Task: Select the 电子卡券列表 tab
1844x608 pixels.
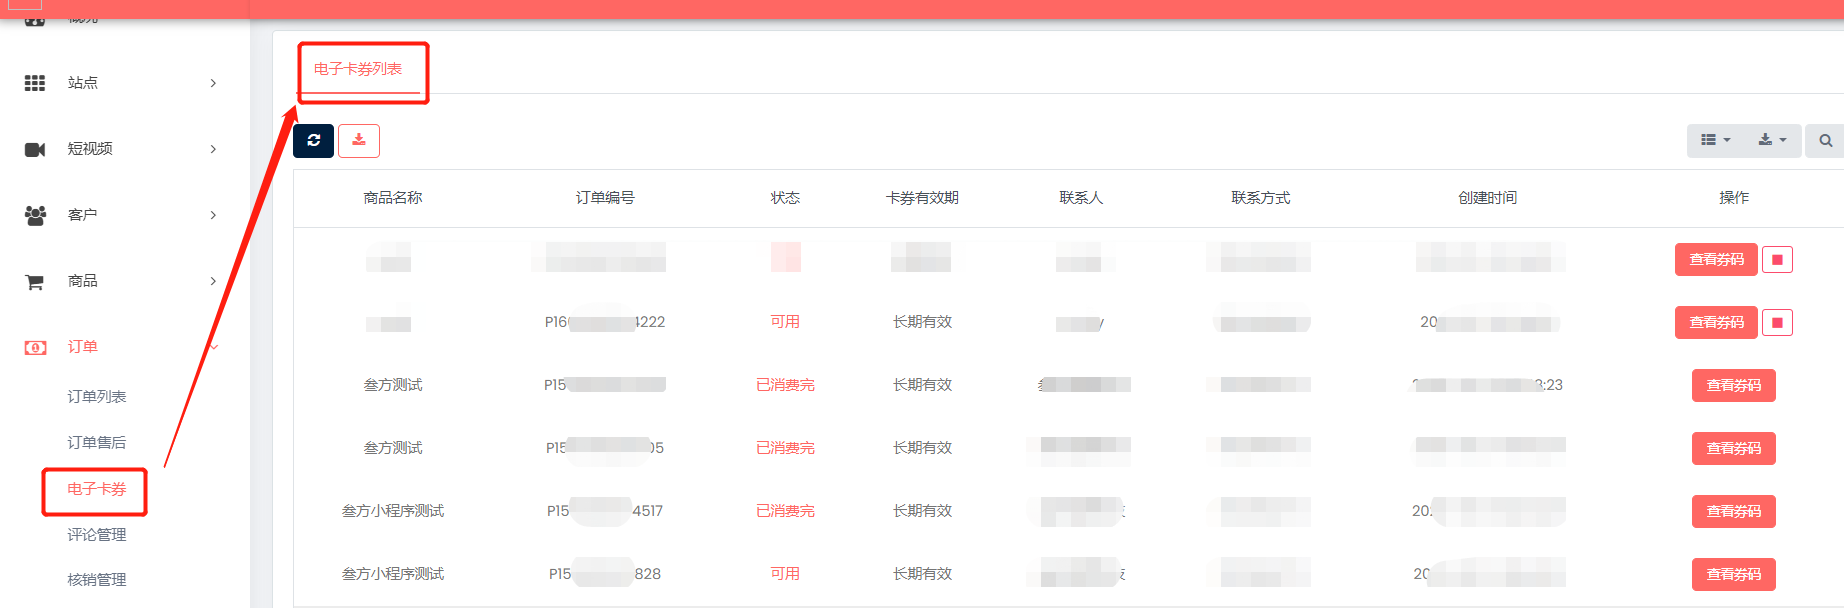Action: tap(358, 69)
